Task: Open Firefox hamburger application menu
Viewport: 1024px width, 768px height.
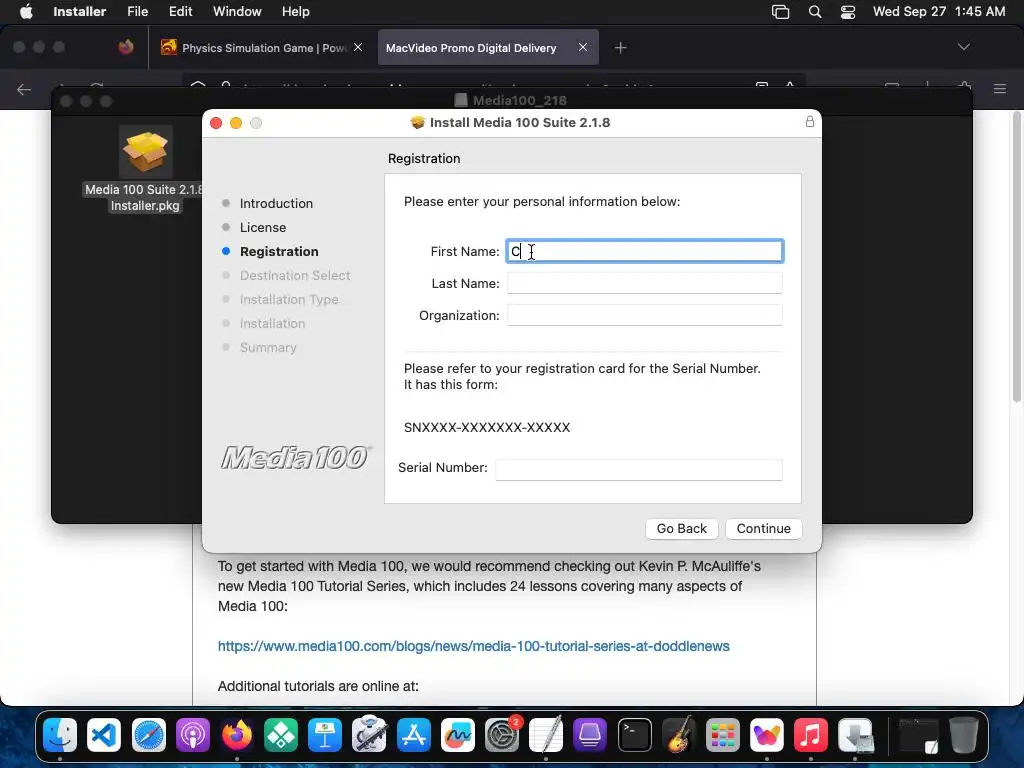Action: 999,89
